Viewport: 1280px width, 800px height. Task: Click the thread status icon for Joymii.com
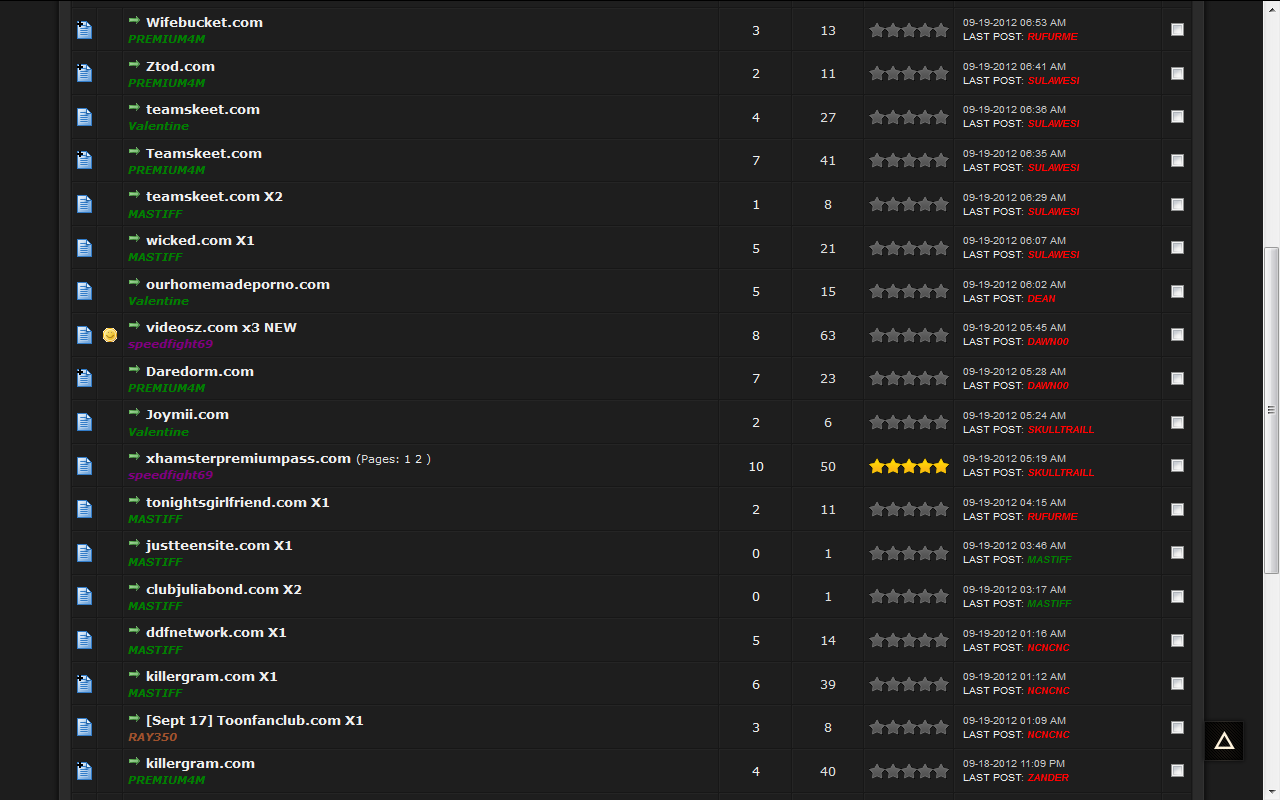(84, 422)
